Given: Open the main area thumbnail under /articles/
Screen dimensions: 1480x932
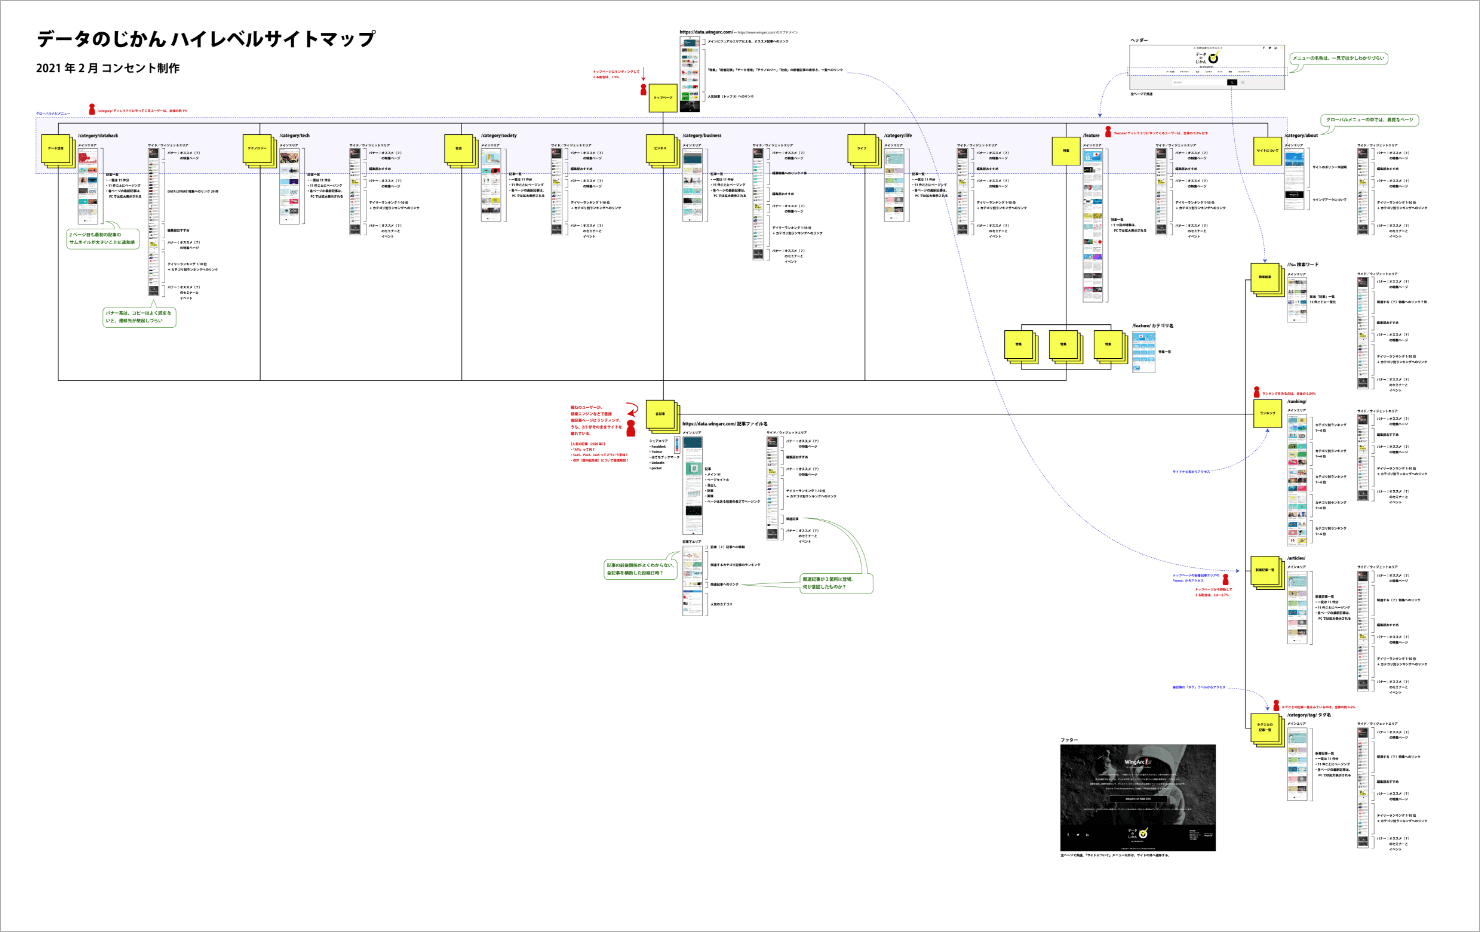Looking at the screenshot, I should click(1297, 607).
